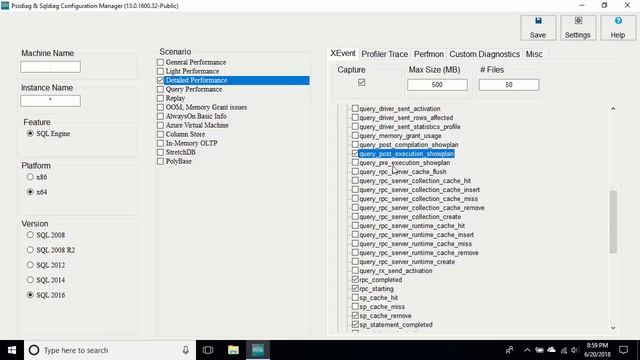
Task: Uncheck the sp_cache_remove event
Action: [355, 316]
